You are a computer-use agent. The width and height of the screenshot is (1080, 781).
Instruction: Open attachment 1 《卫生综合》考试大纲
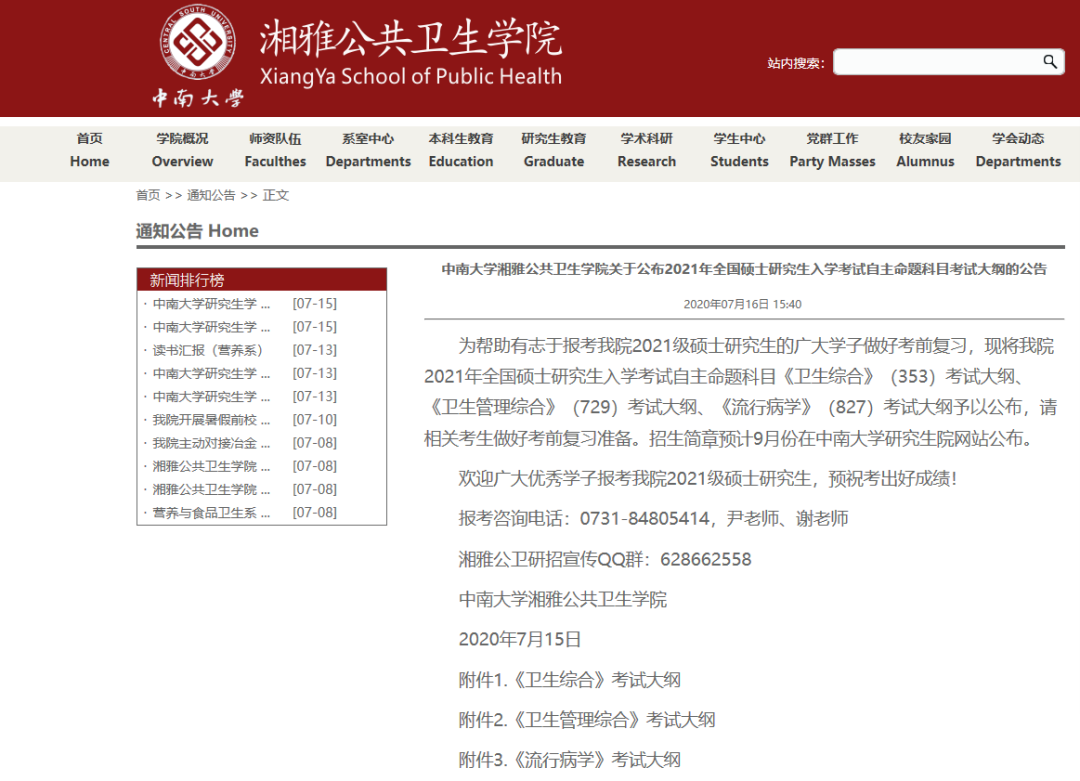tap(570, 680)
